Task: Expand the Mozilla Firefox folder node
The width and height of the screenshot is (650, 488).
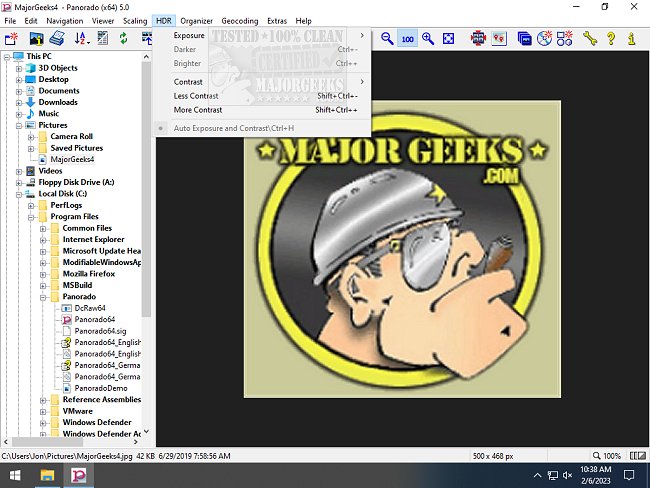Action: pos(43,274)
